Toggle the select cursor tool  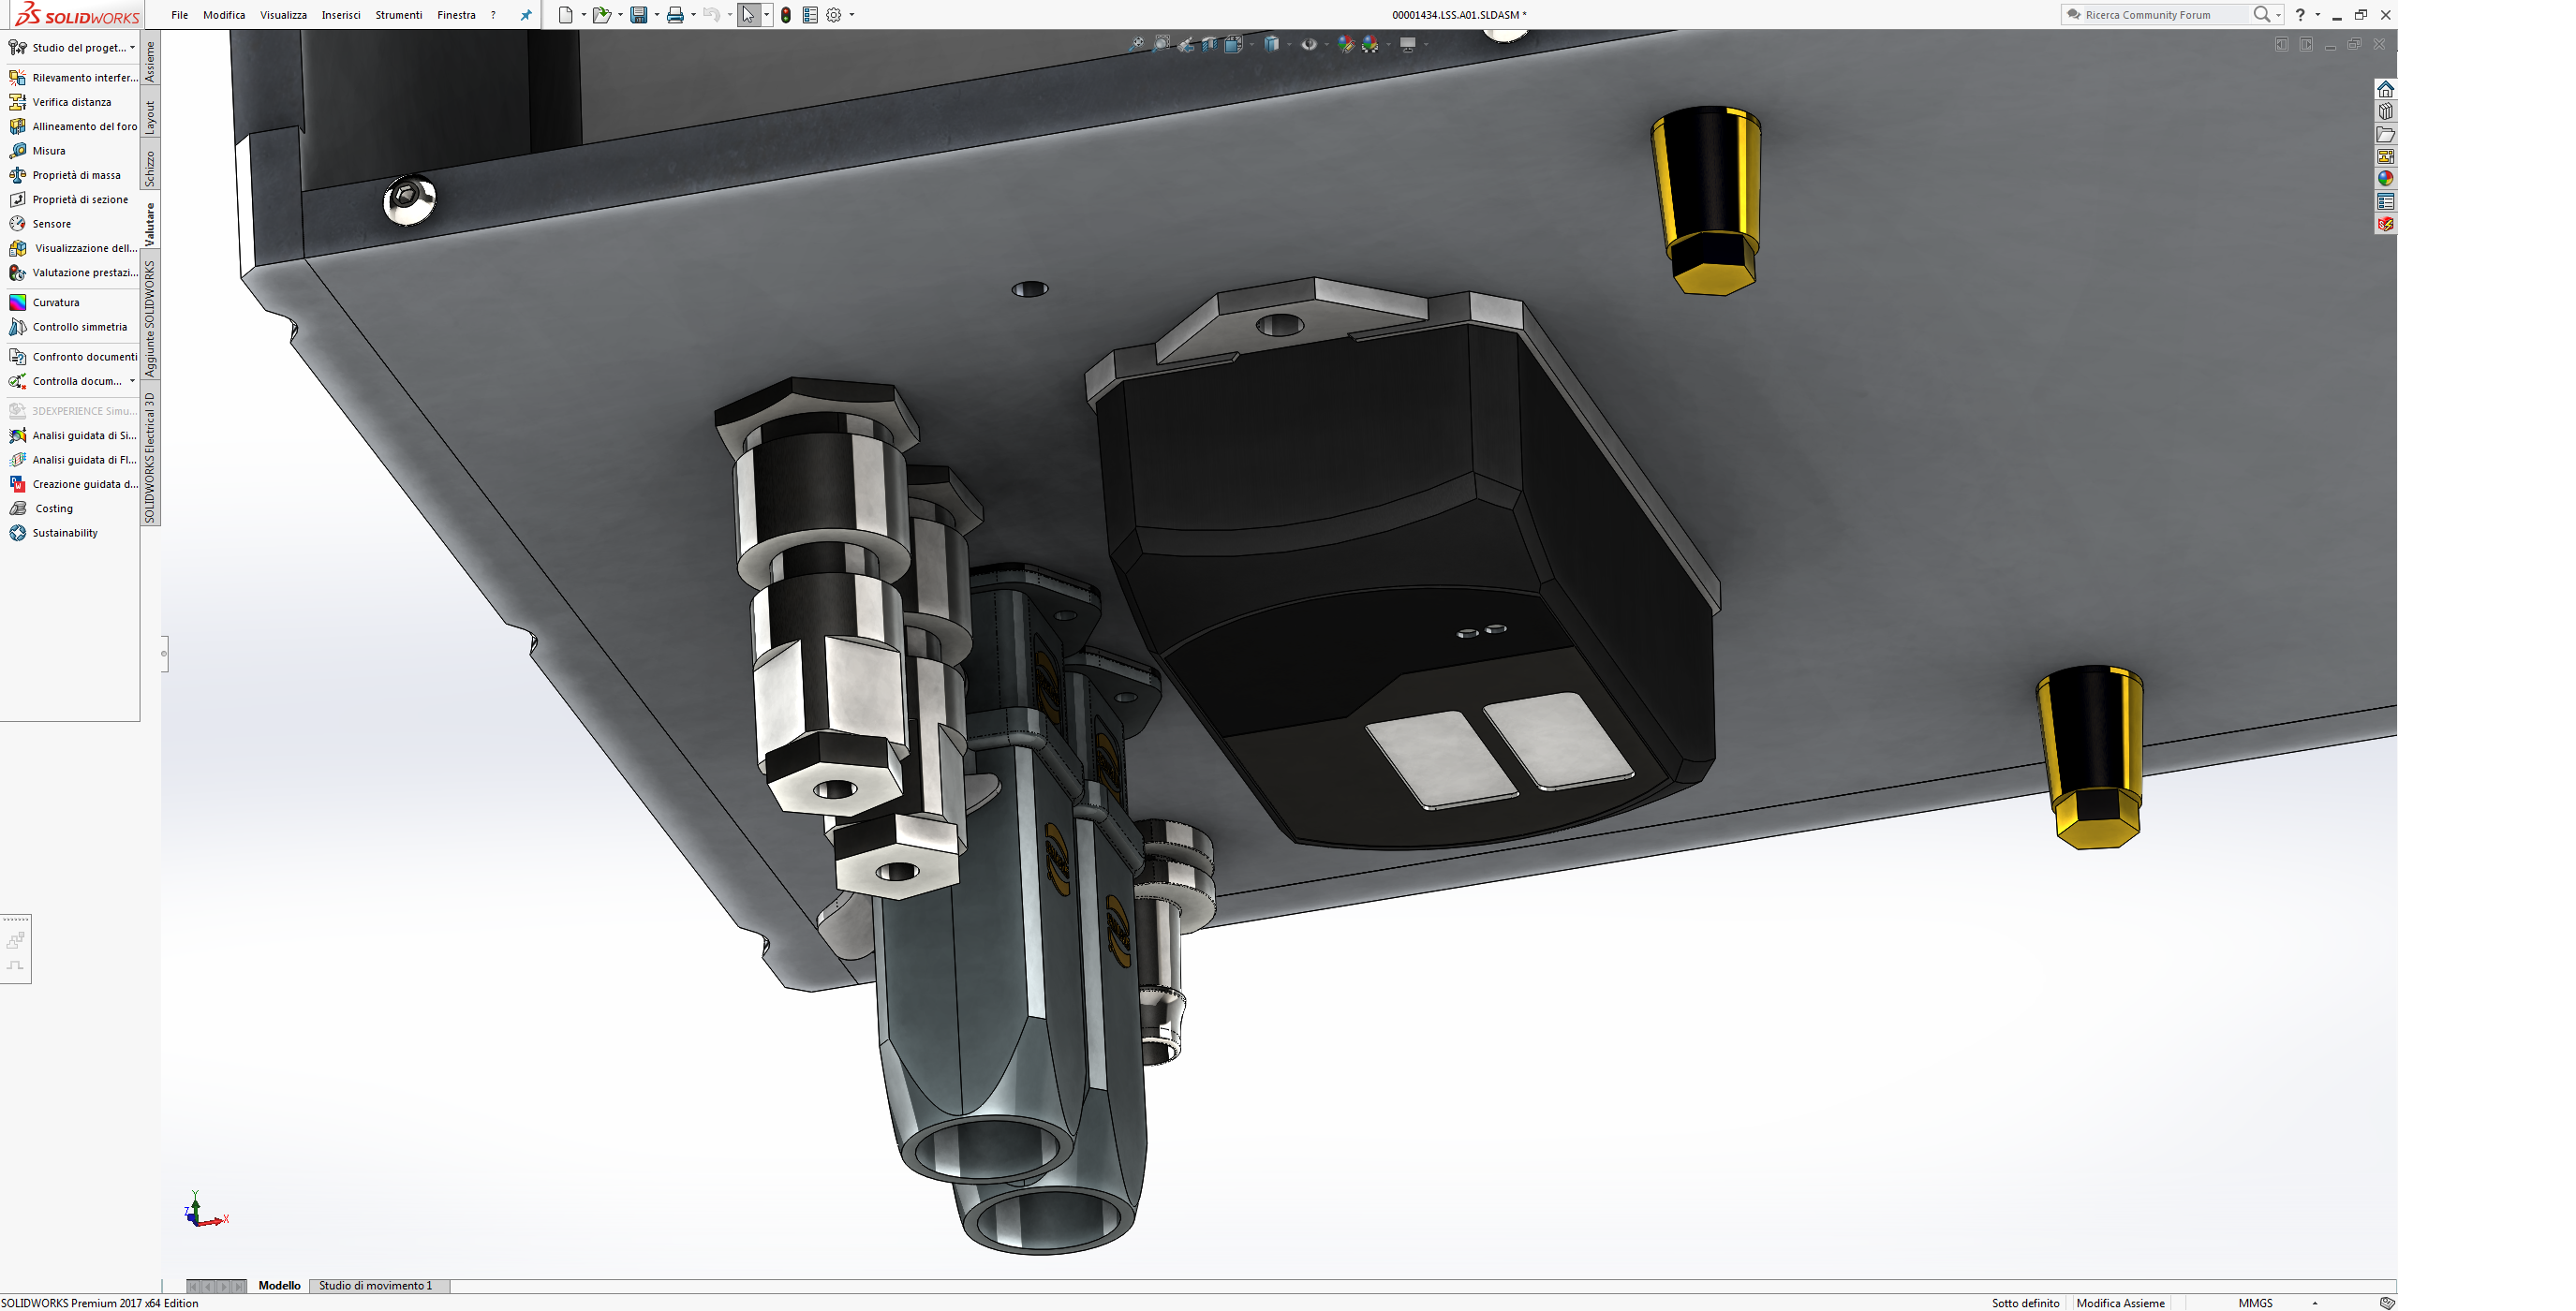click(749, 15)
